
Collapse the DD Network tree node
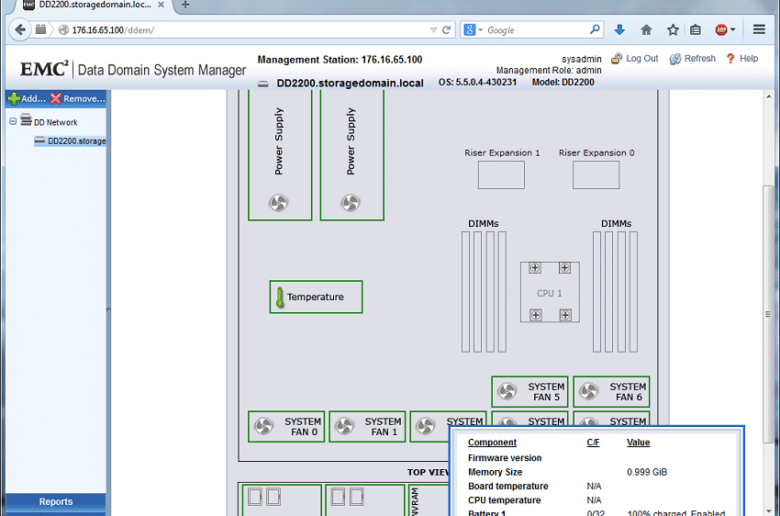pos(13,121)
